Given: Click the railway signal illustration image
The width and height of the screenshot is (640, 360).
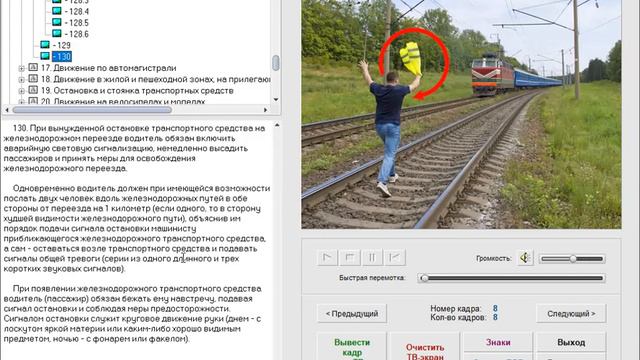Looking at the screenshot, I should (461, 114).
